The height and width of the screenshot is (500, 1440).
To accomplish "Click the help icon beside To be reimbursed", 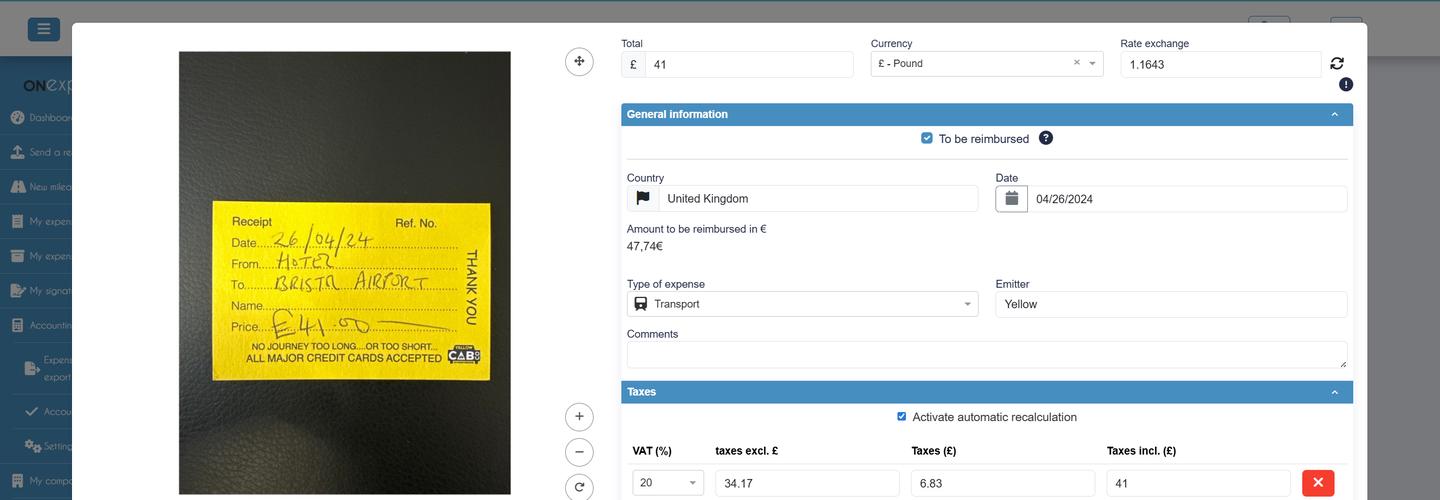I will click(1046, 138).
